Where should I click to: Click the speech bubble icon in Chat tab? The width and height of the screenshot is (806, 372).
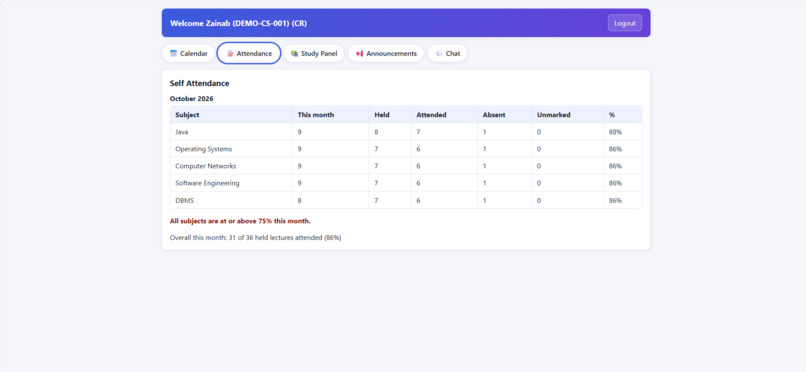439,53
